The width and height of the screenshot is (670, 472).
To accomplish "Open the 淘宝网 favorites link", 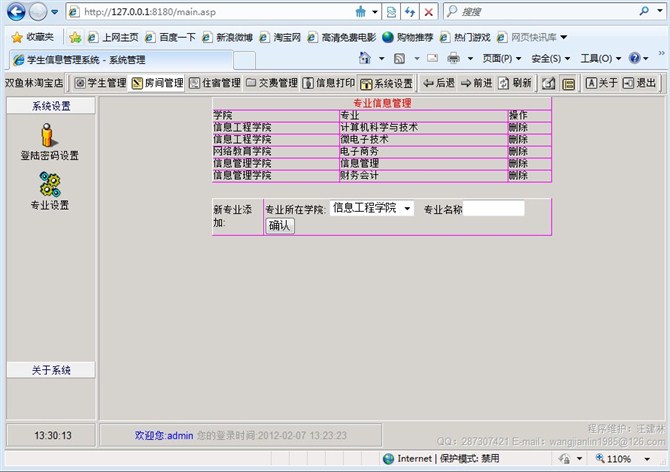I will (x=280, y=37).
